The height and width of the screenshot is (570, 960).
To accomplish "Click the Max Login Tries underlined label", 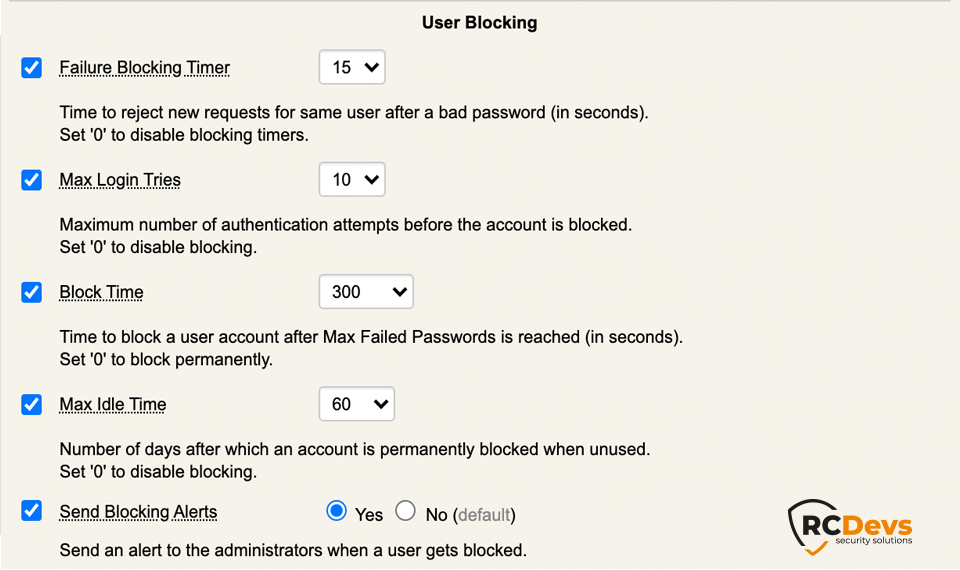I will pyautogui.click(x=120, y=180).
